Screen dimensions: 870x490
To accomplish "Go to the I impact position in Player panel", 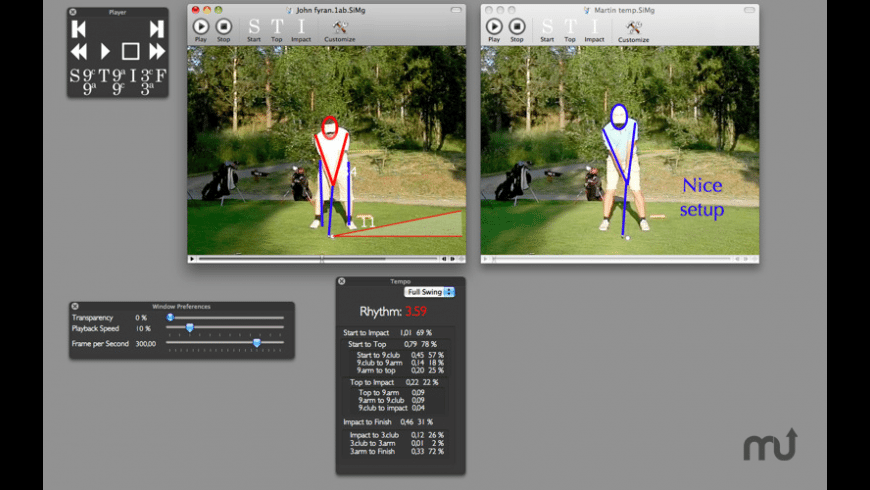I will pos(133,75).
